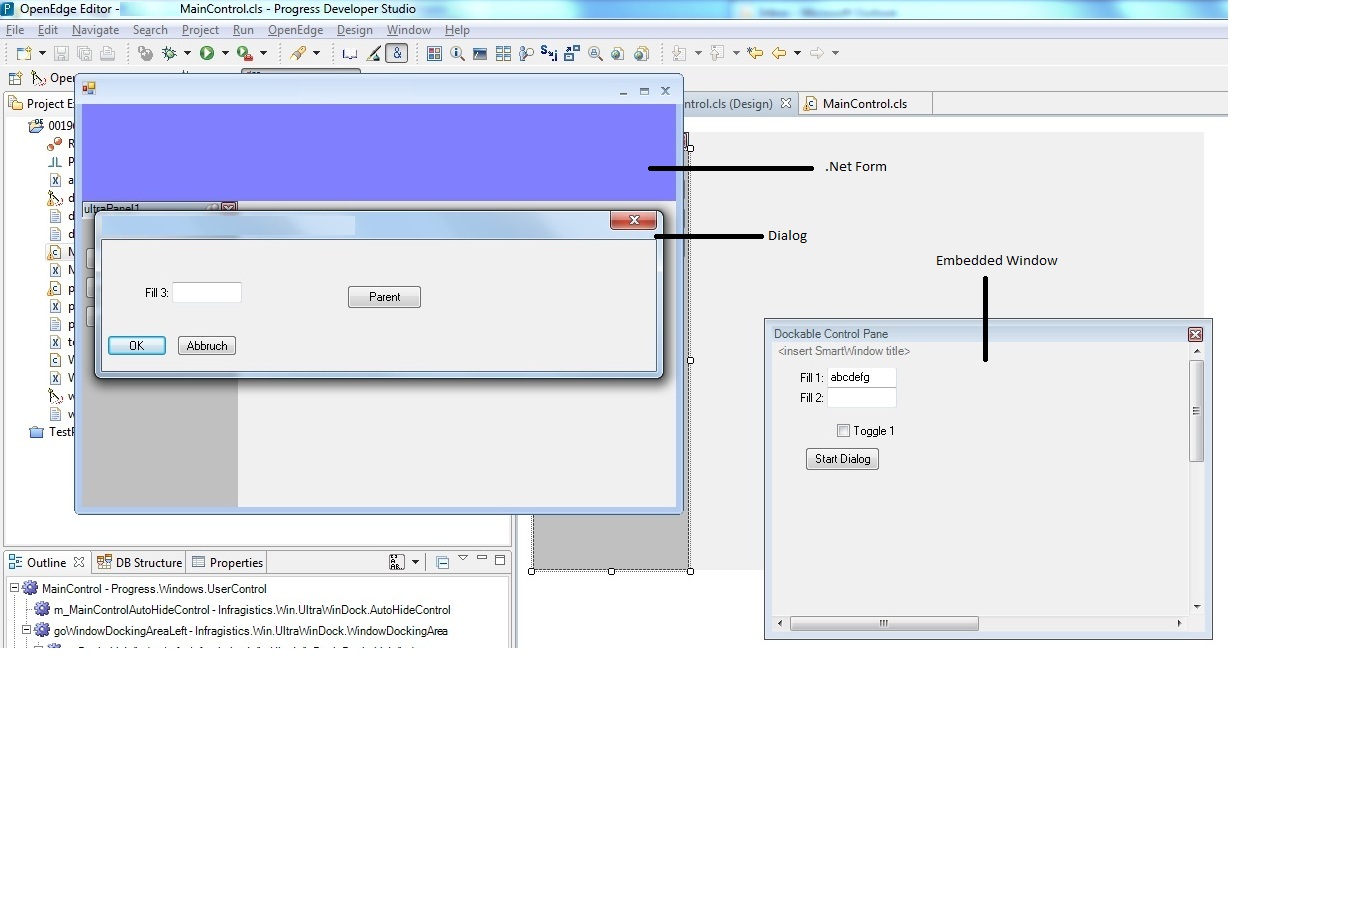The width and height of the screenshot is (1364, 903).
Task: Click the Fill 1 field containing abcdefg
Action: (x=861, y=377)
